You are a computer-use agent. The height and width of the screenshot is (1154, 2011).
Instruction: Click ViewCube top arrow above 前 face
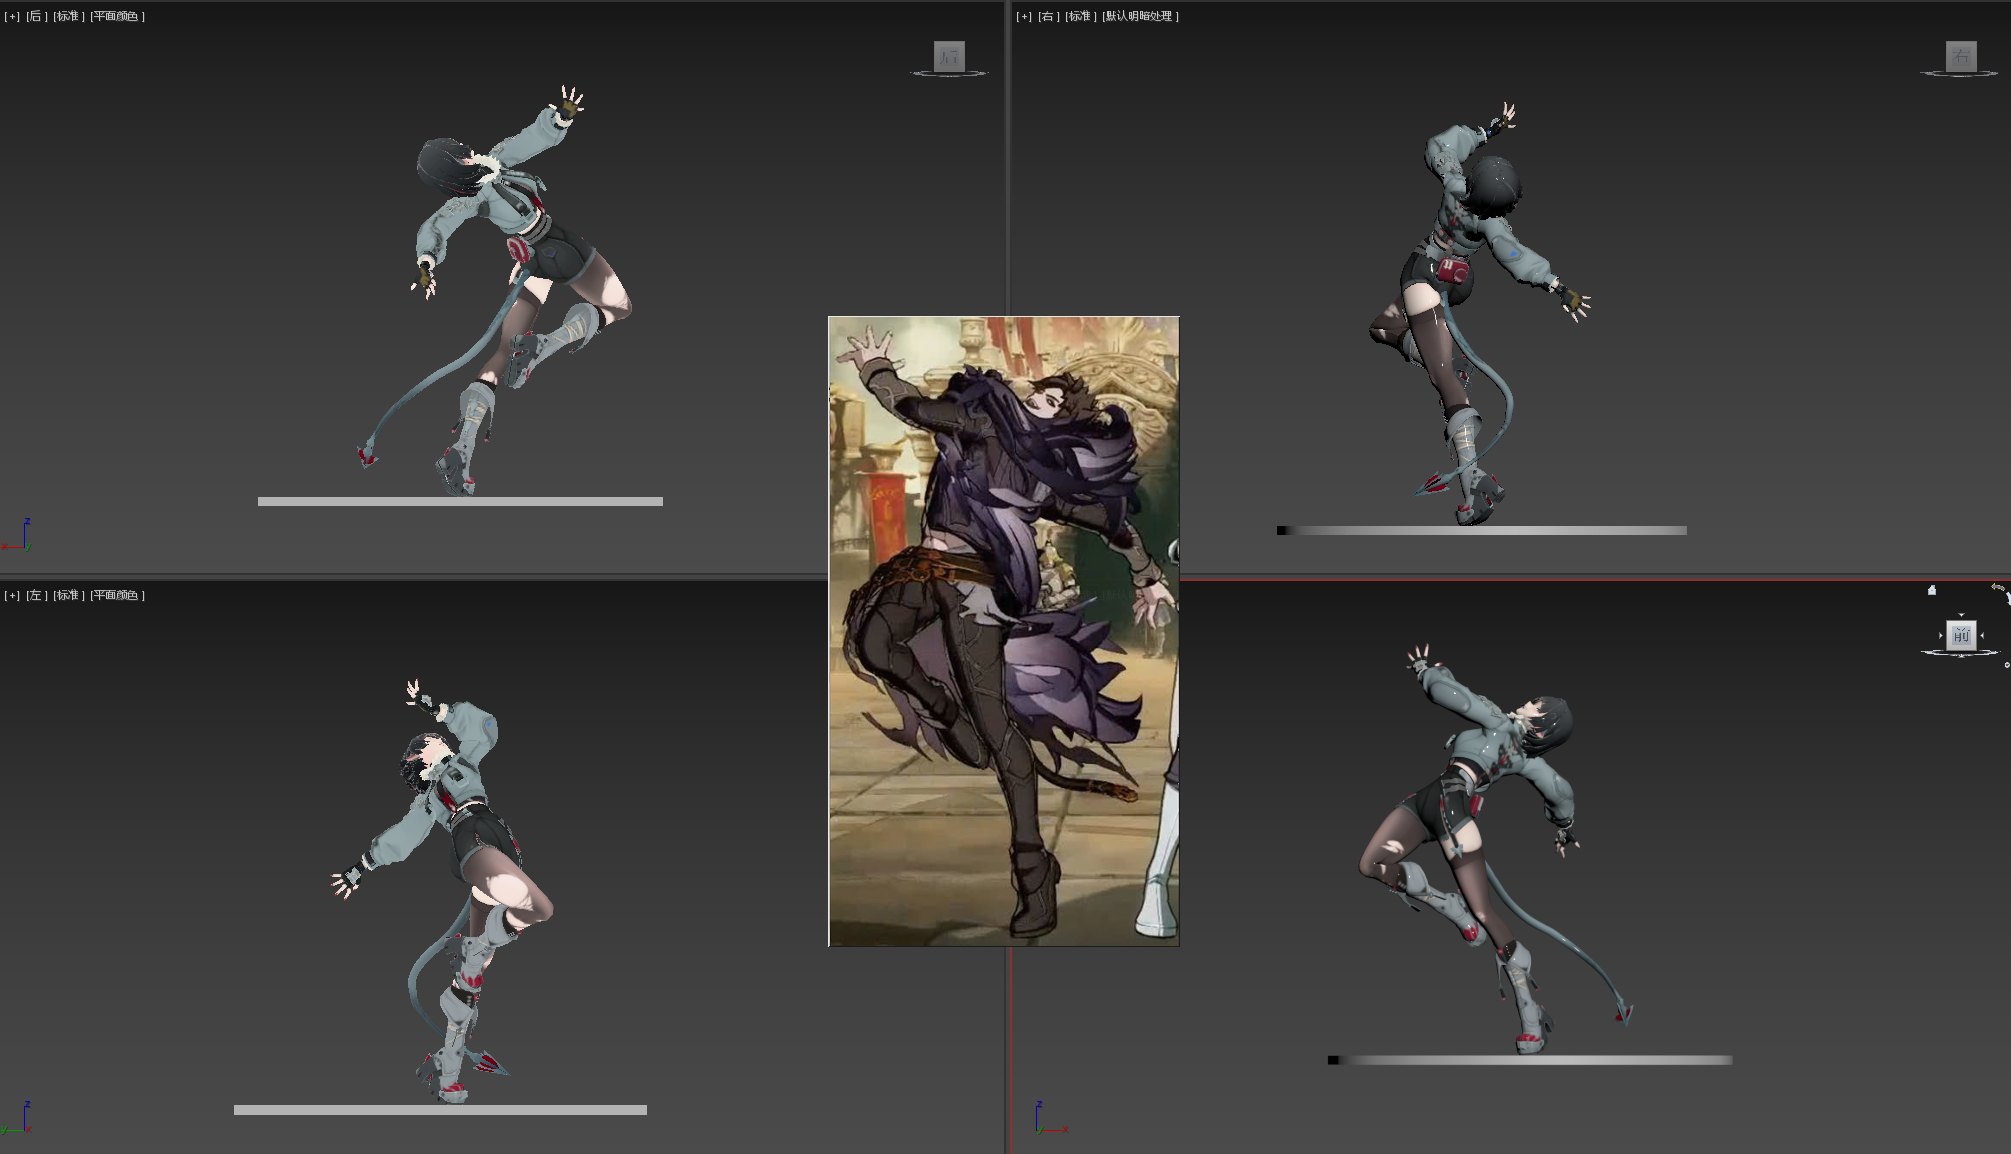(1961, 615)
